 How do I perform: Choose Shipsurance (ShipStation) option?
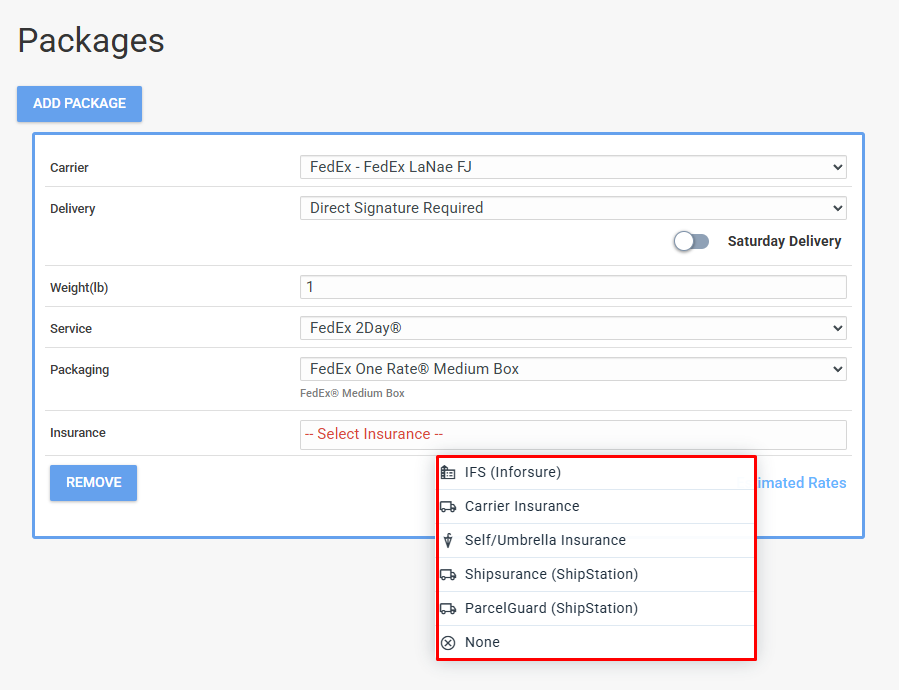(596, 574)
